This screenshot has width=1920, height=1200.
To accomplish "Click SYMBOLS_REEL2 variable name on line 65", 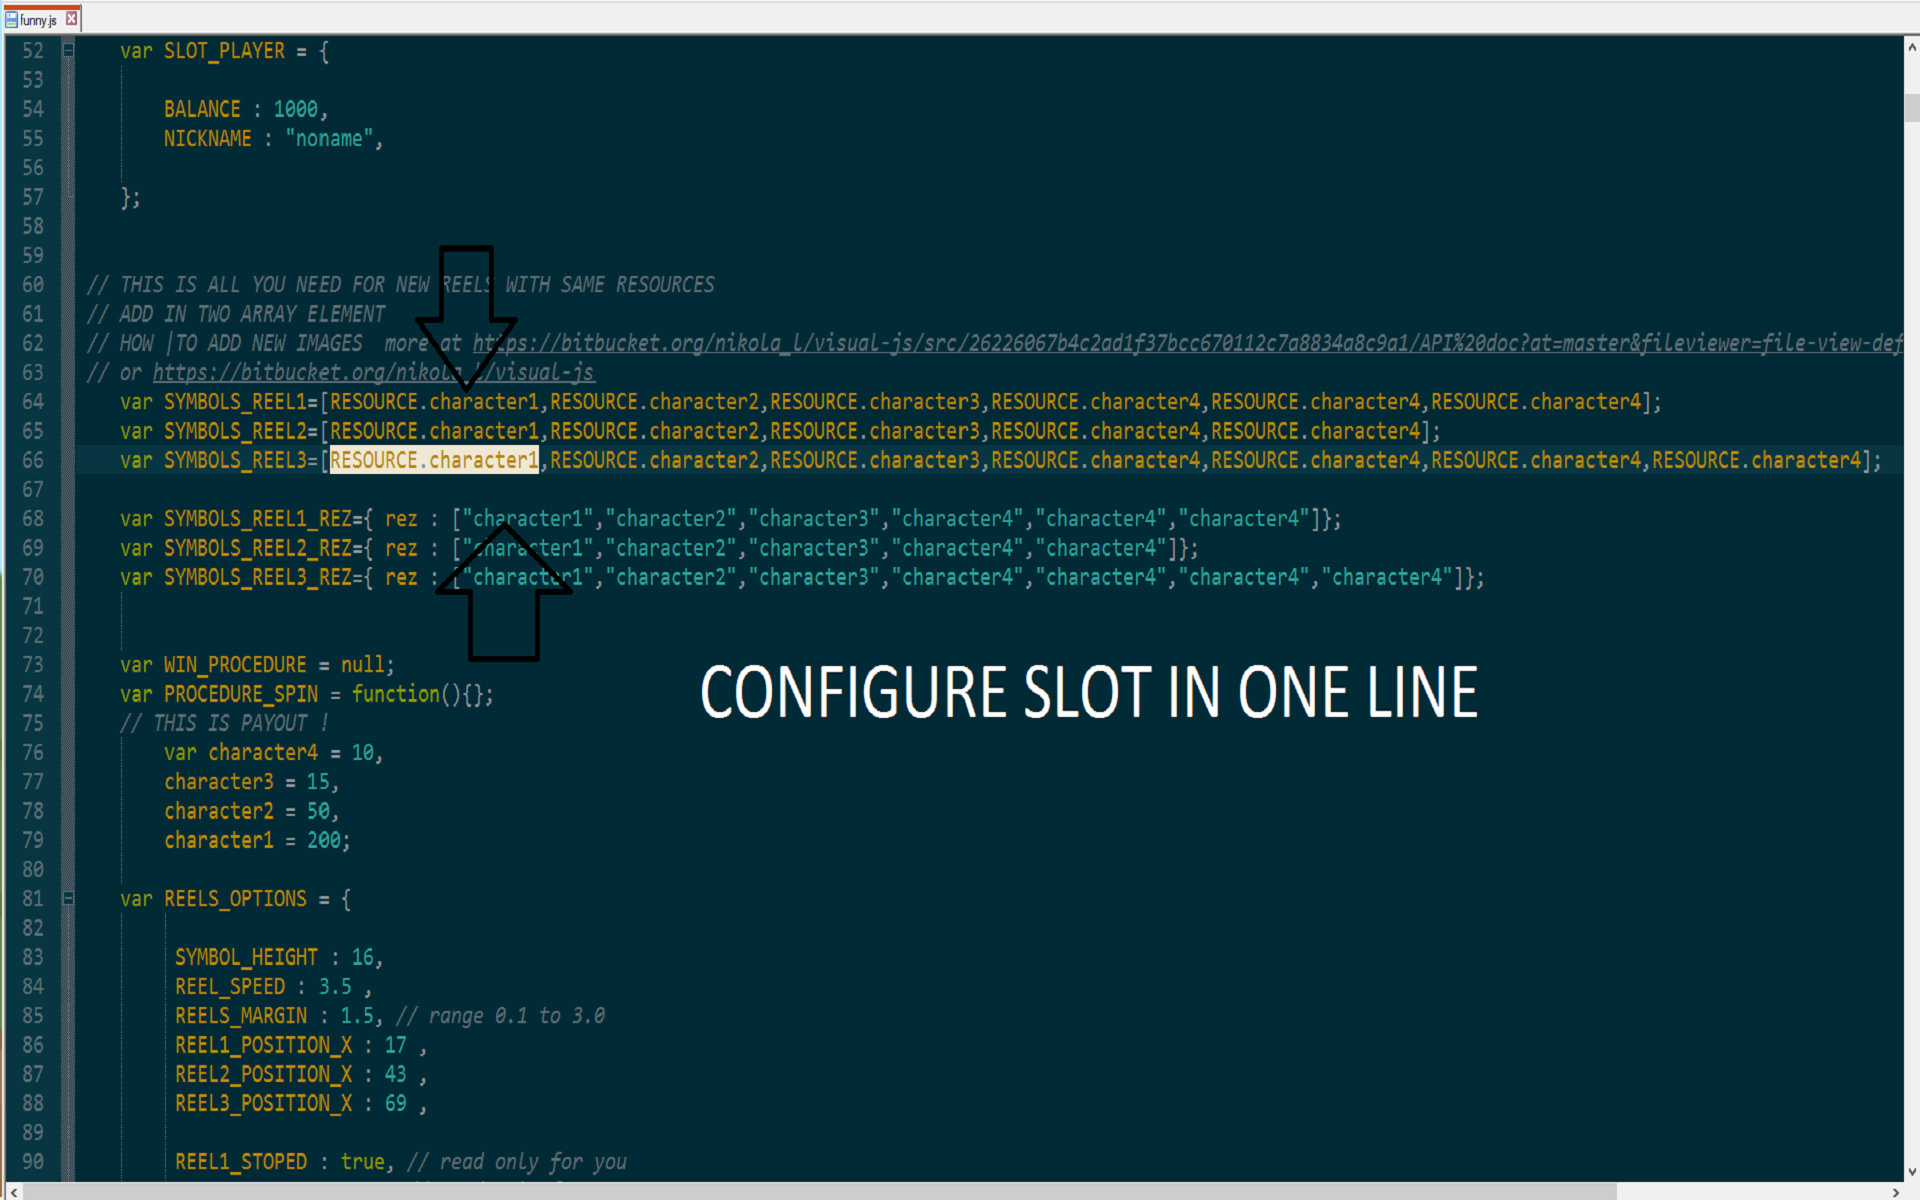I will [x=235, y=431].
